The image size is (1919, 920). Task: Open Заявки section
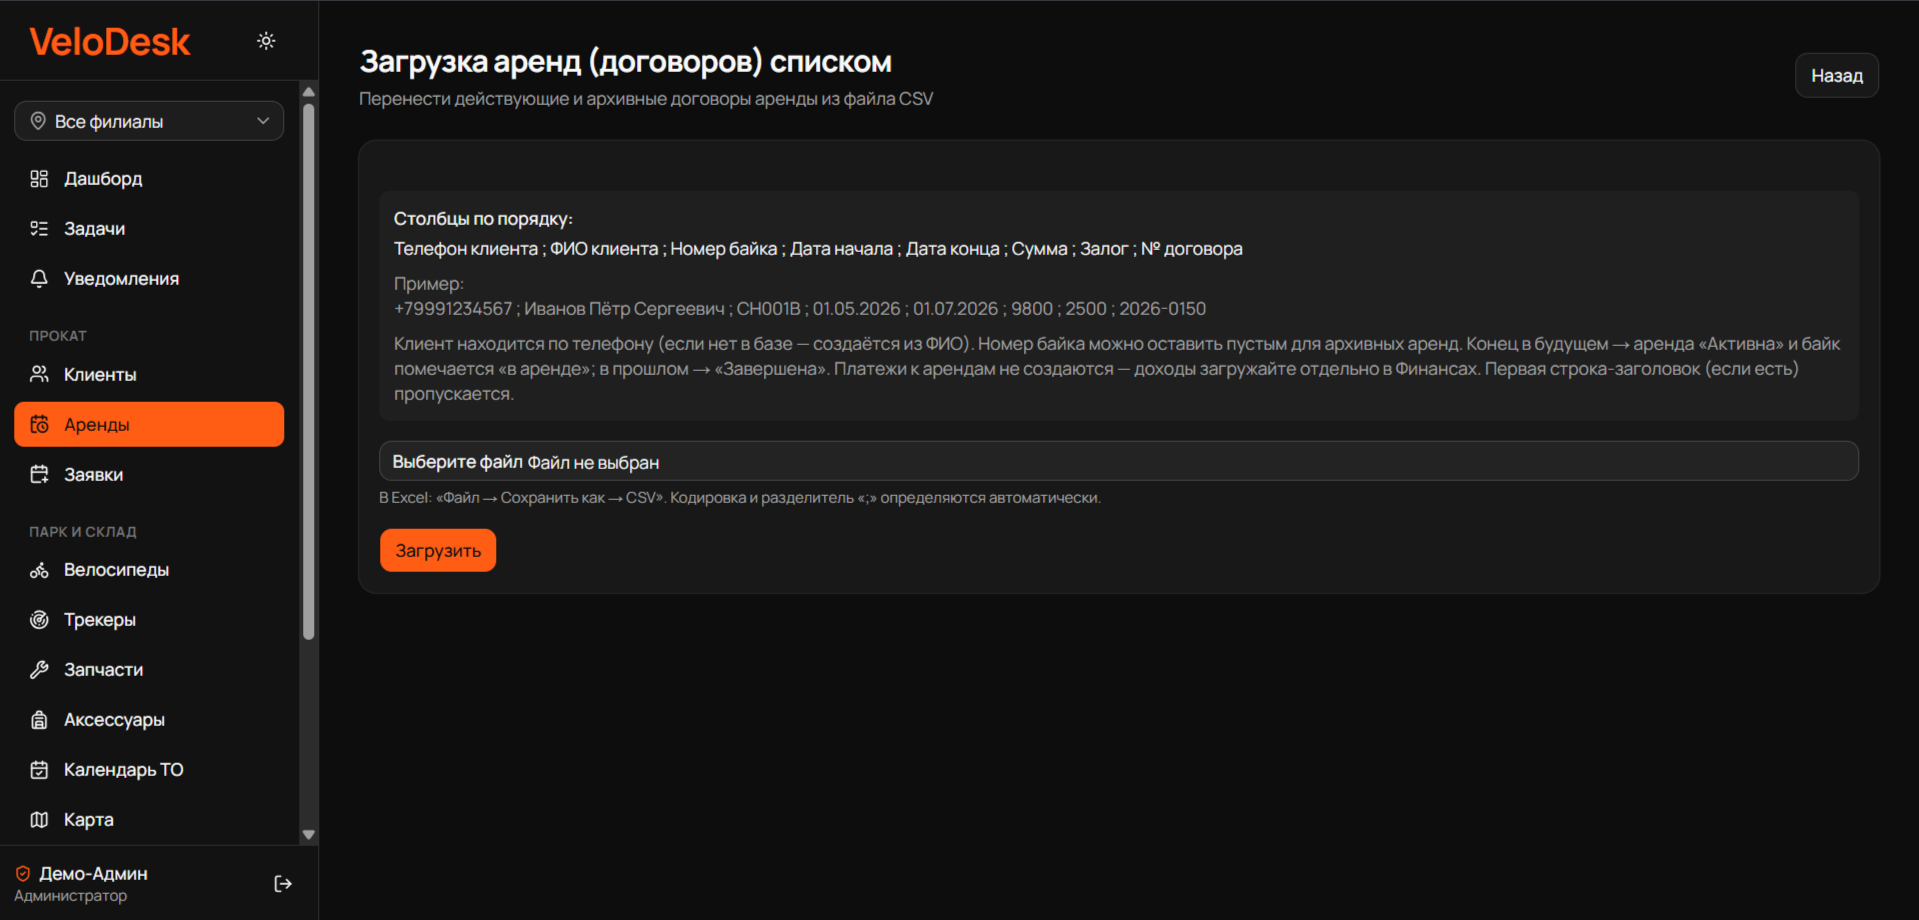tap(149, 474)
